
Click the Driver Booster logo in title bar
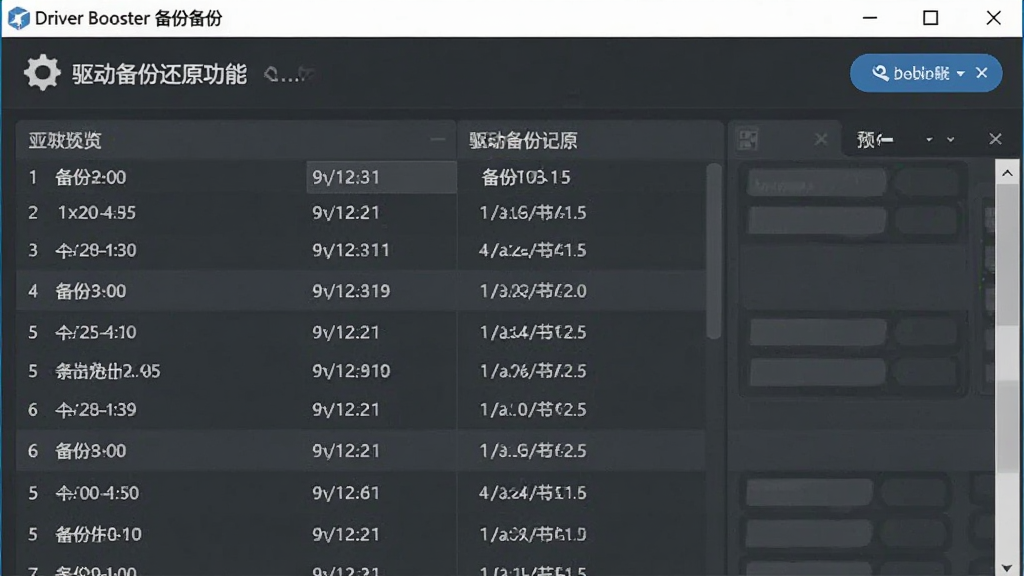pyautogui.click(x=18, y=18)
